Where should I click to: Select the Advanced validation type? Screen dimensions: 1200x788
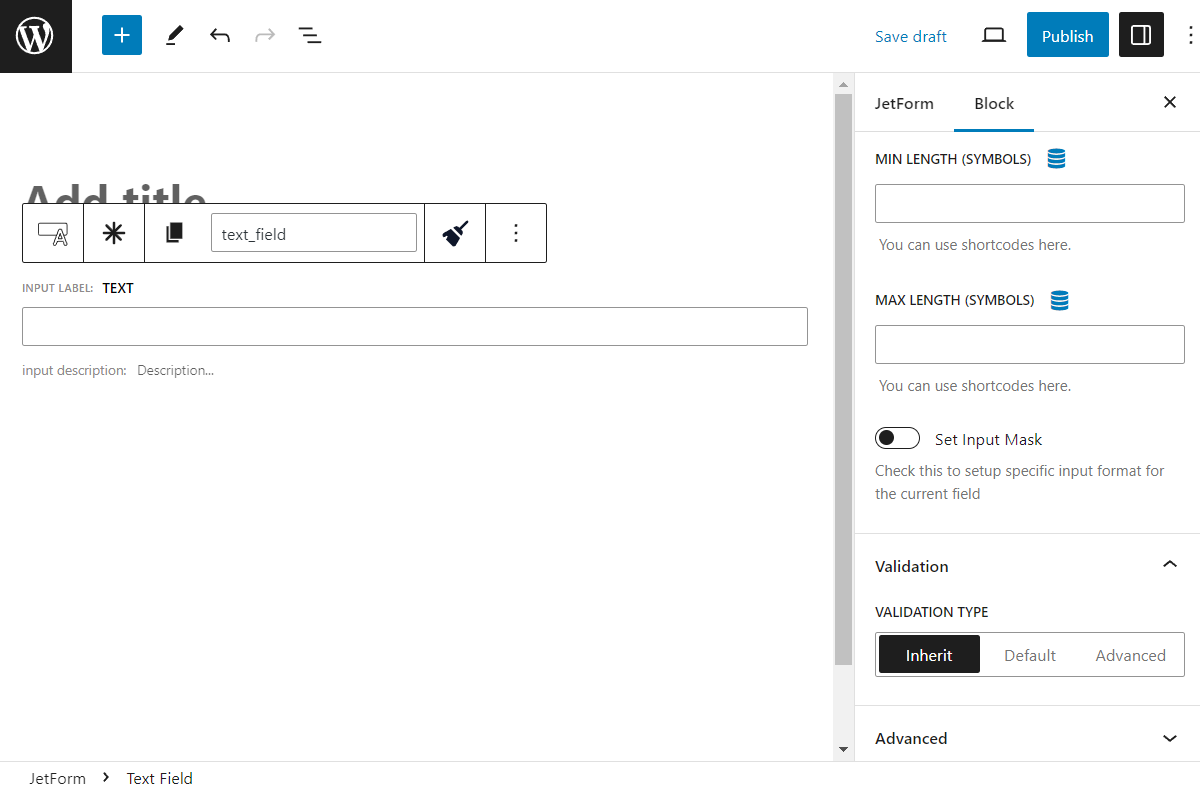[x=1131, y=654]
